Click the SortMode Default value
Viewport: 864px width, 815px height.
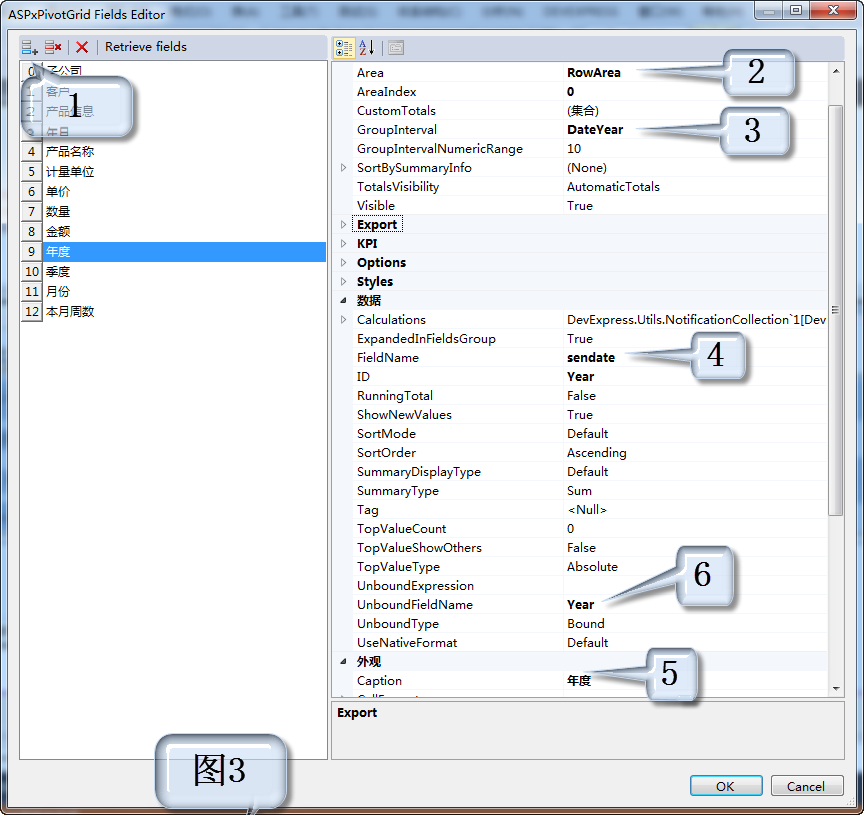point(587,434)
